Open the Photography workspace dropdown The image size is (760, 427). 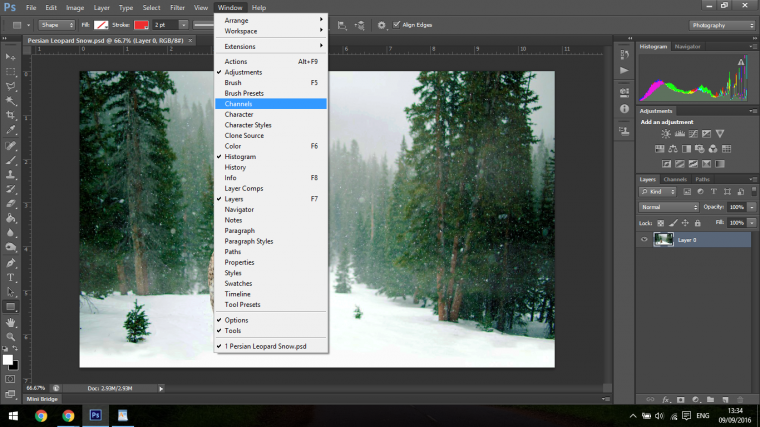tap(722, 25)
